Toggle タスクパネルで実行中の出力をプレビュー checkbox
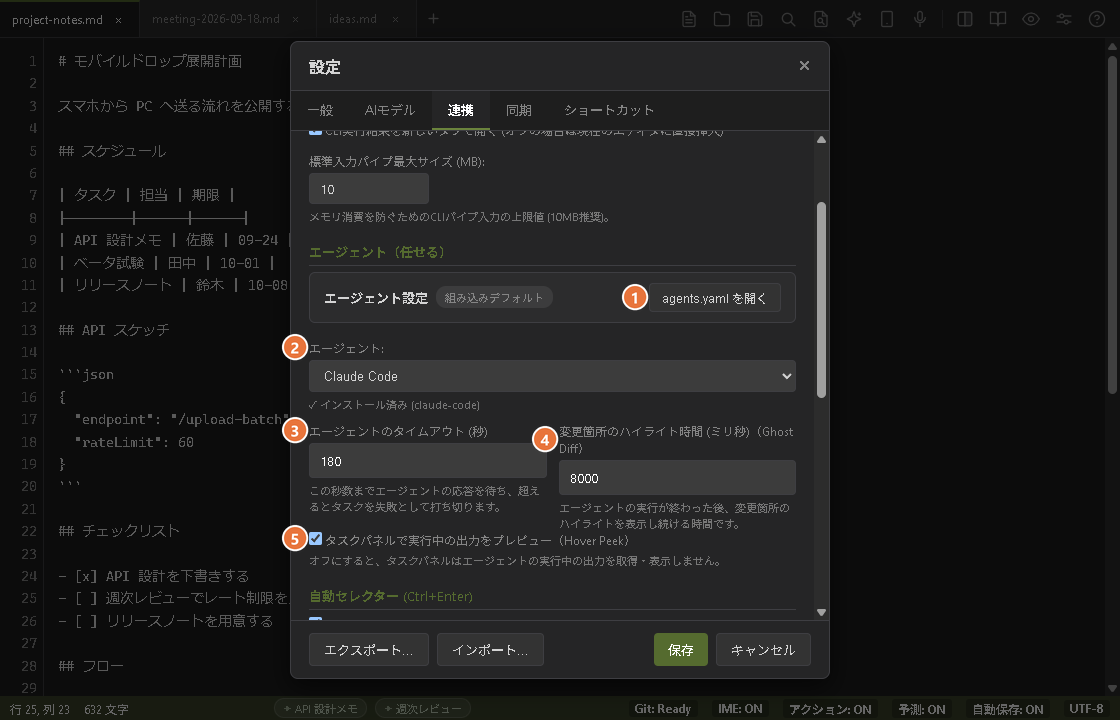The width and height of the screenshot is (1120, 720). click(x=316, y=539)
